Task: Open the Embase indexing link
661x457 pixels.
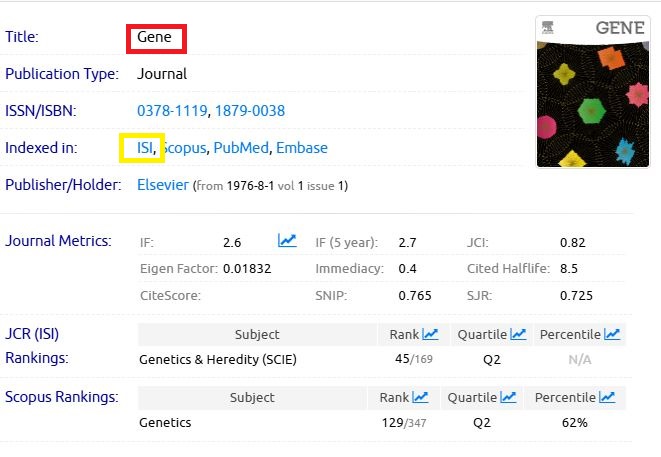Action: (x=302, y=148)
